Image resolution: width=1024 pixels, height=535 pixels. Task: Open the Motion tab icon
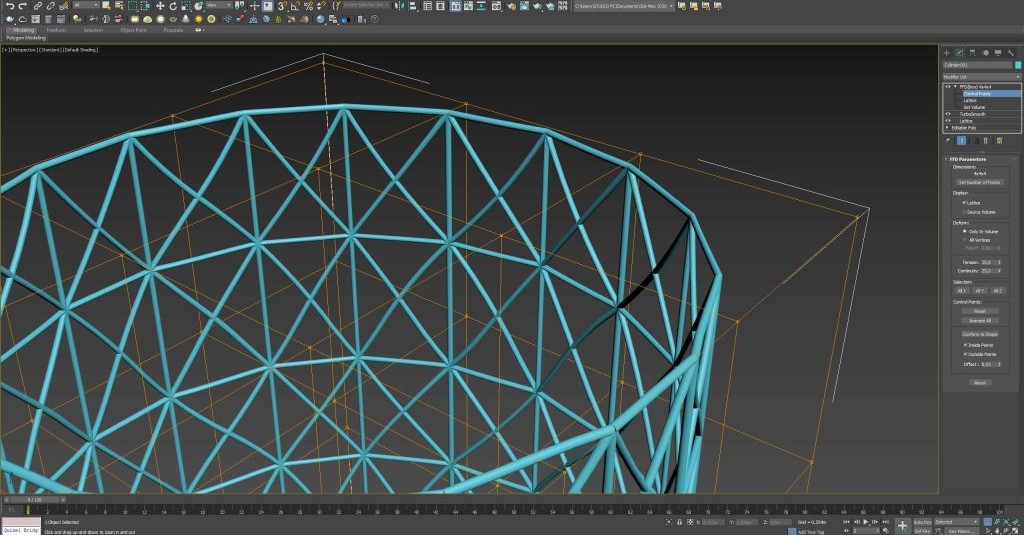point(985,53)
